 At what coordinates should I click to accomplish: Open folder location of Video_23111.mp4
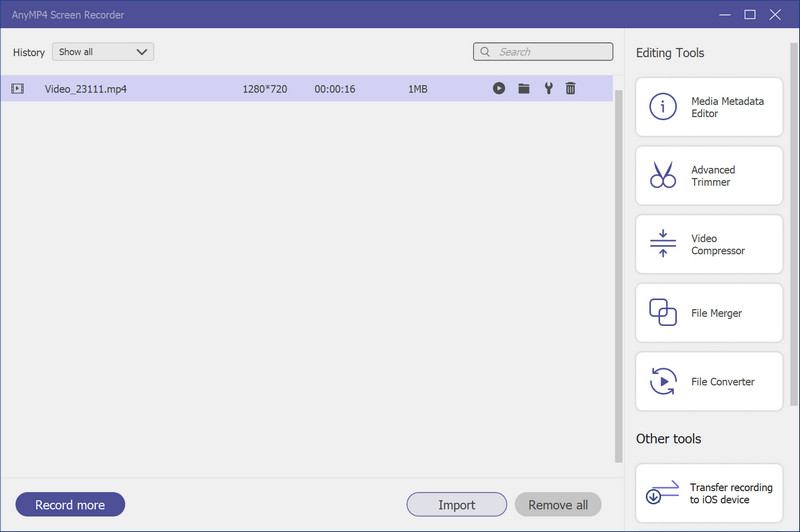[x=523, y=89]
